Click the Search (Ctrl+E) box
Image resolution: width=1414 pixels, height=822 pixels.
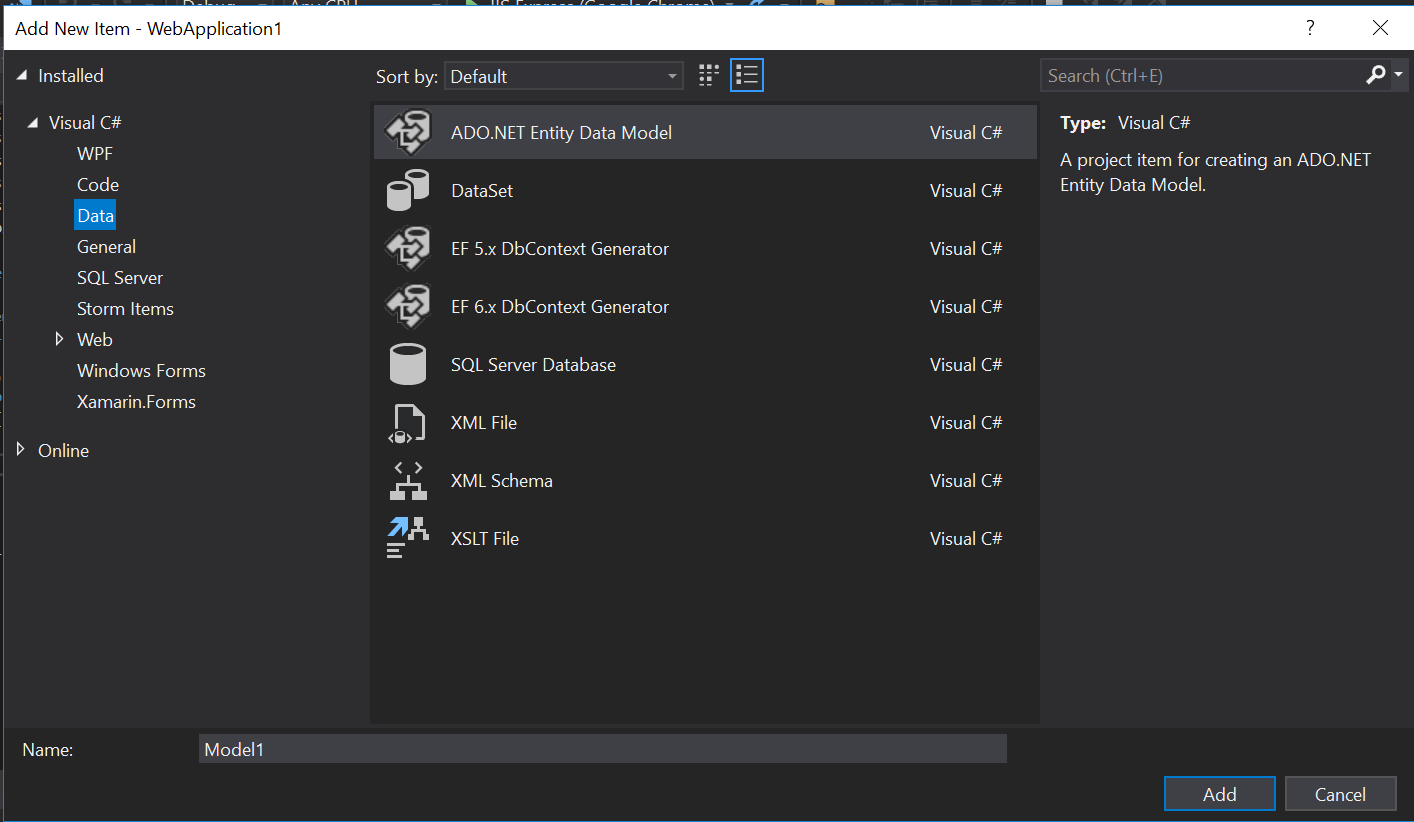pyautogui.click(x=1202, y=75)
